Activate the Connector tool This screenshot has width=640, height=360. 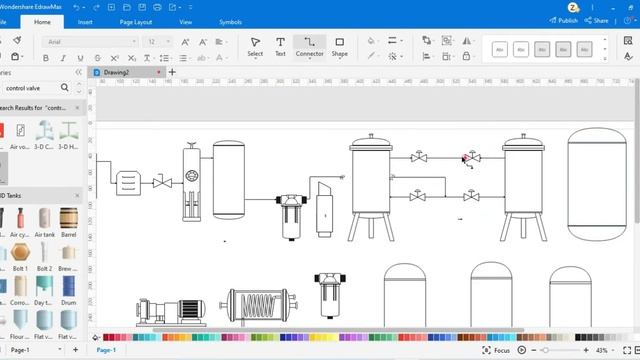click(x=309, y=47)
